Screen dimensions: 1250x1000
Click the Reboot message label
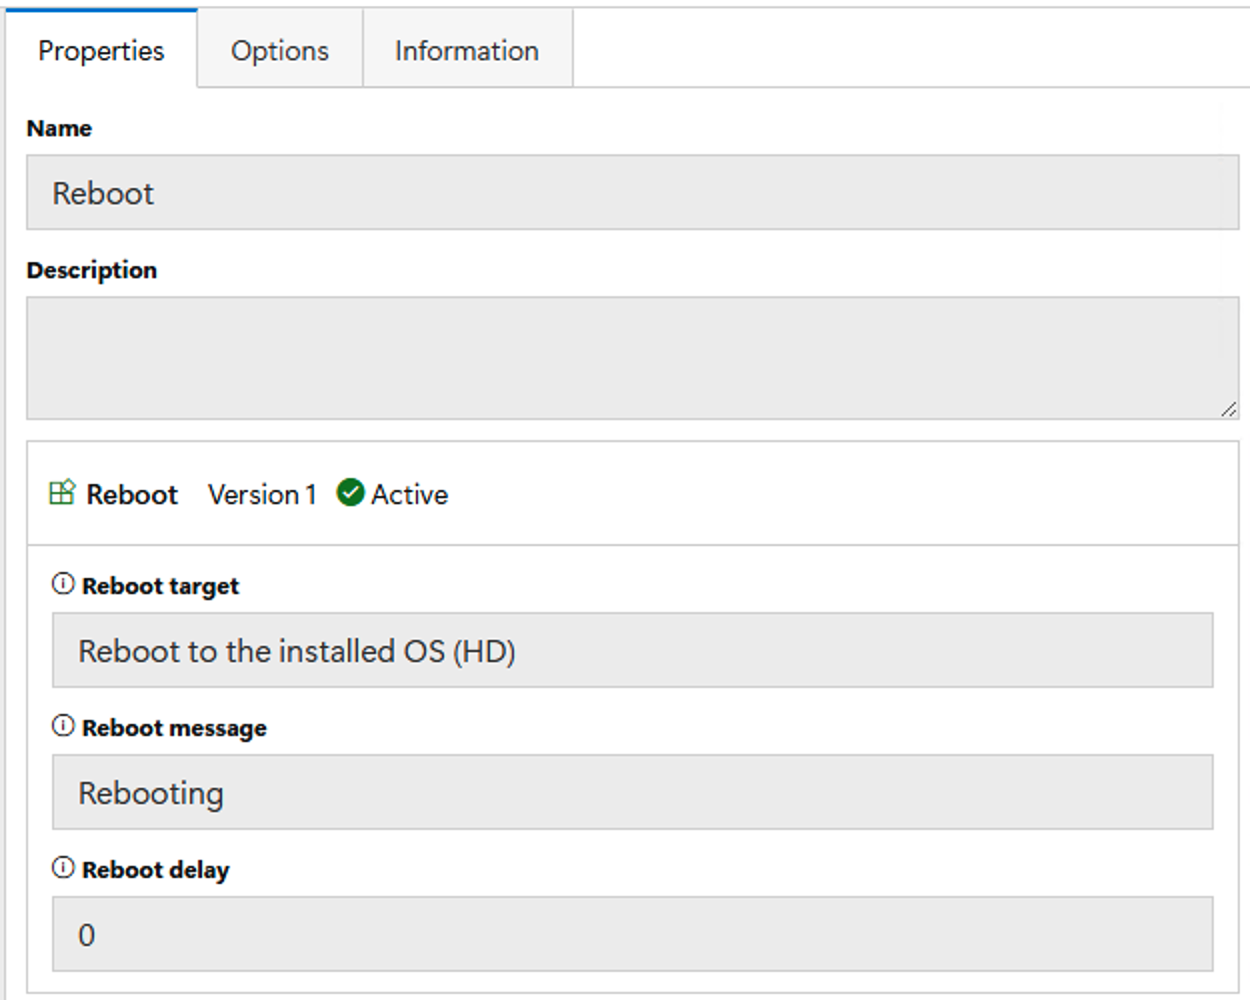(x=174, y=728)
